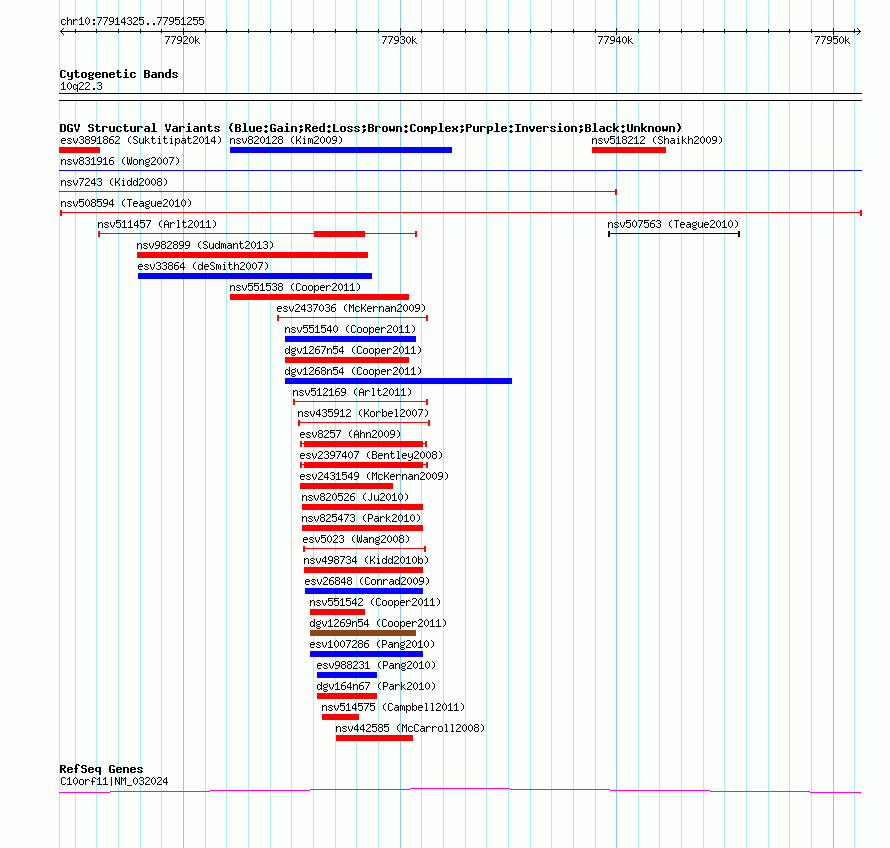Image resolution: width=890 pixels, height=848 pixels.
Task: Select nsv512169 (Arlt2011) variant label
Action: 352,392
